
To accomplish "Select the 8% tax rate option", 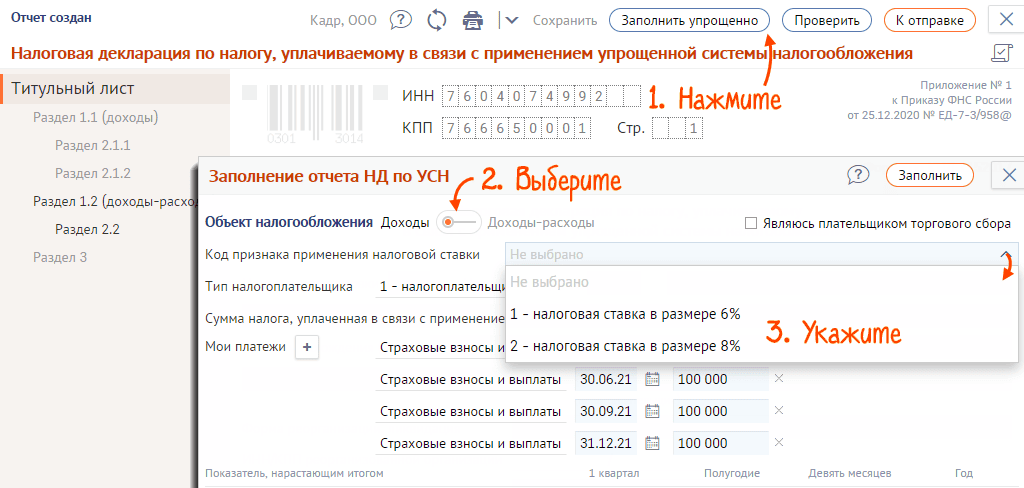I will pos(625,346).
